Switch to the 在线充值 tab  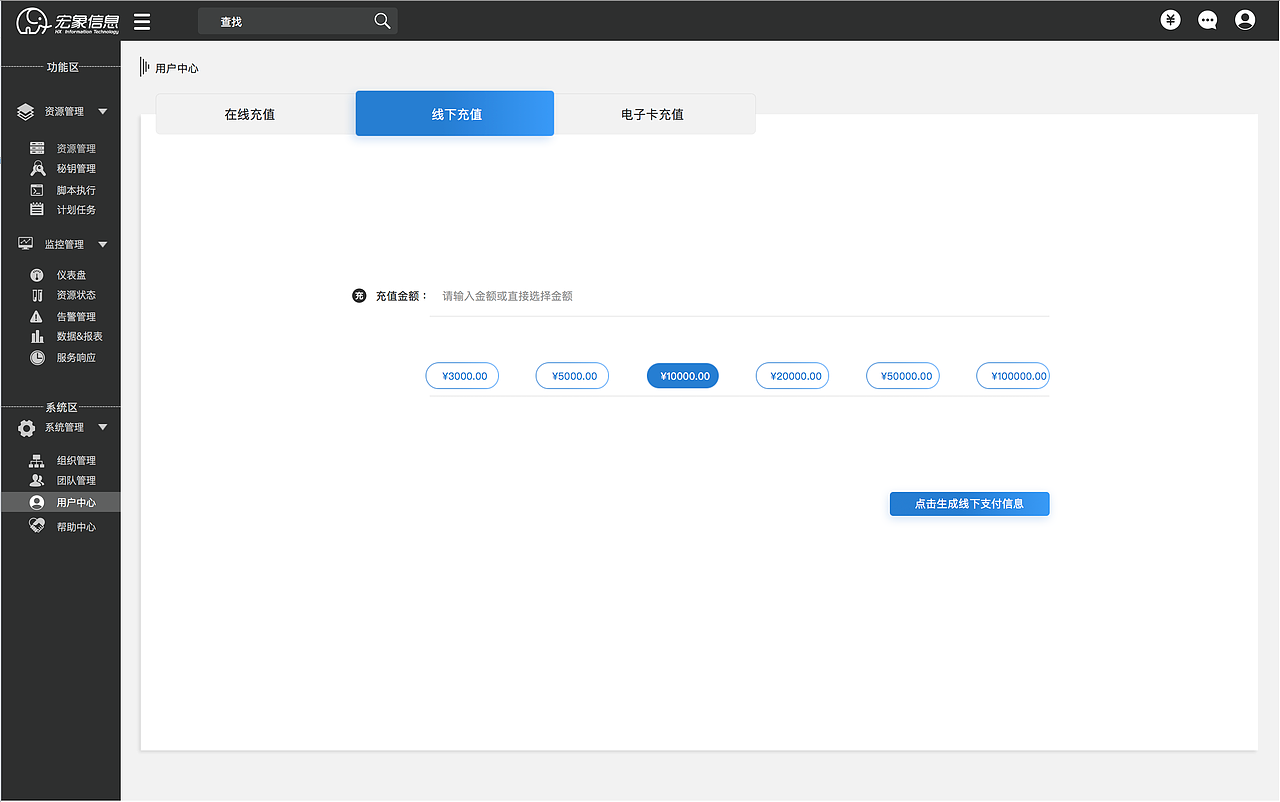(256, 114)
